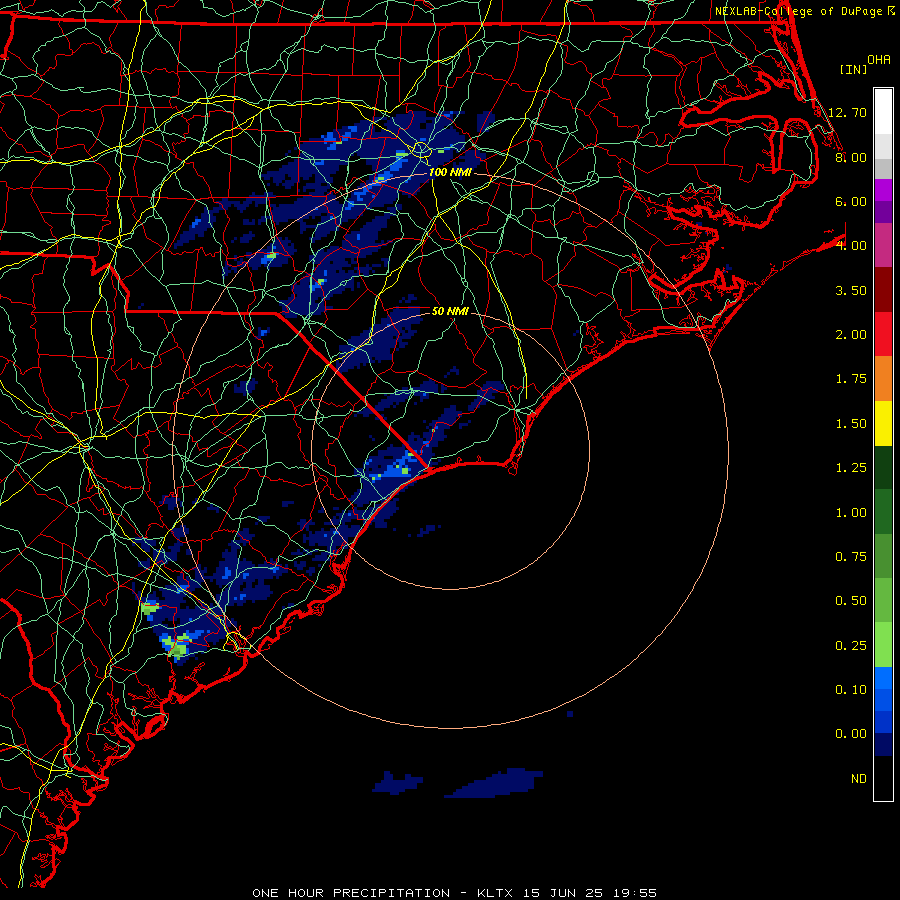
Task: Click the 0.75 legend value
Action: (x=851, y=557)
